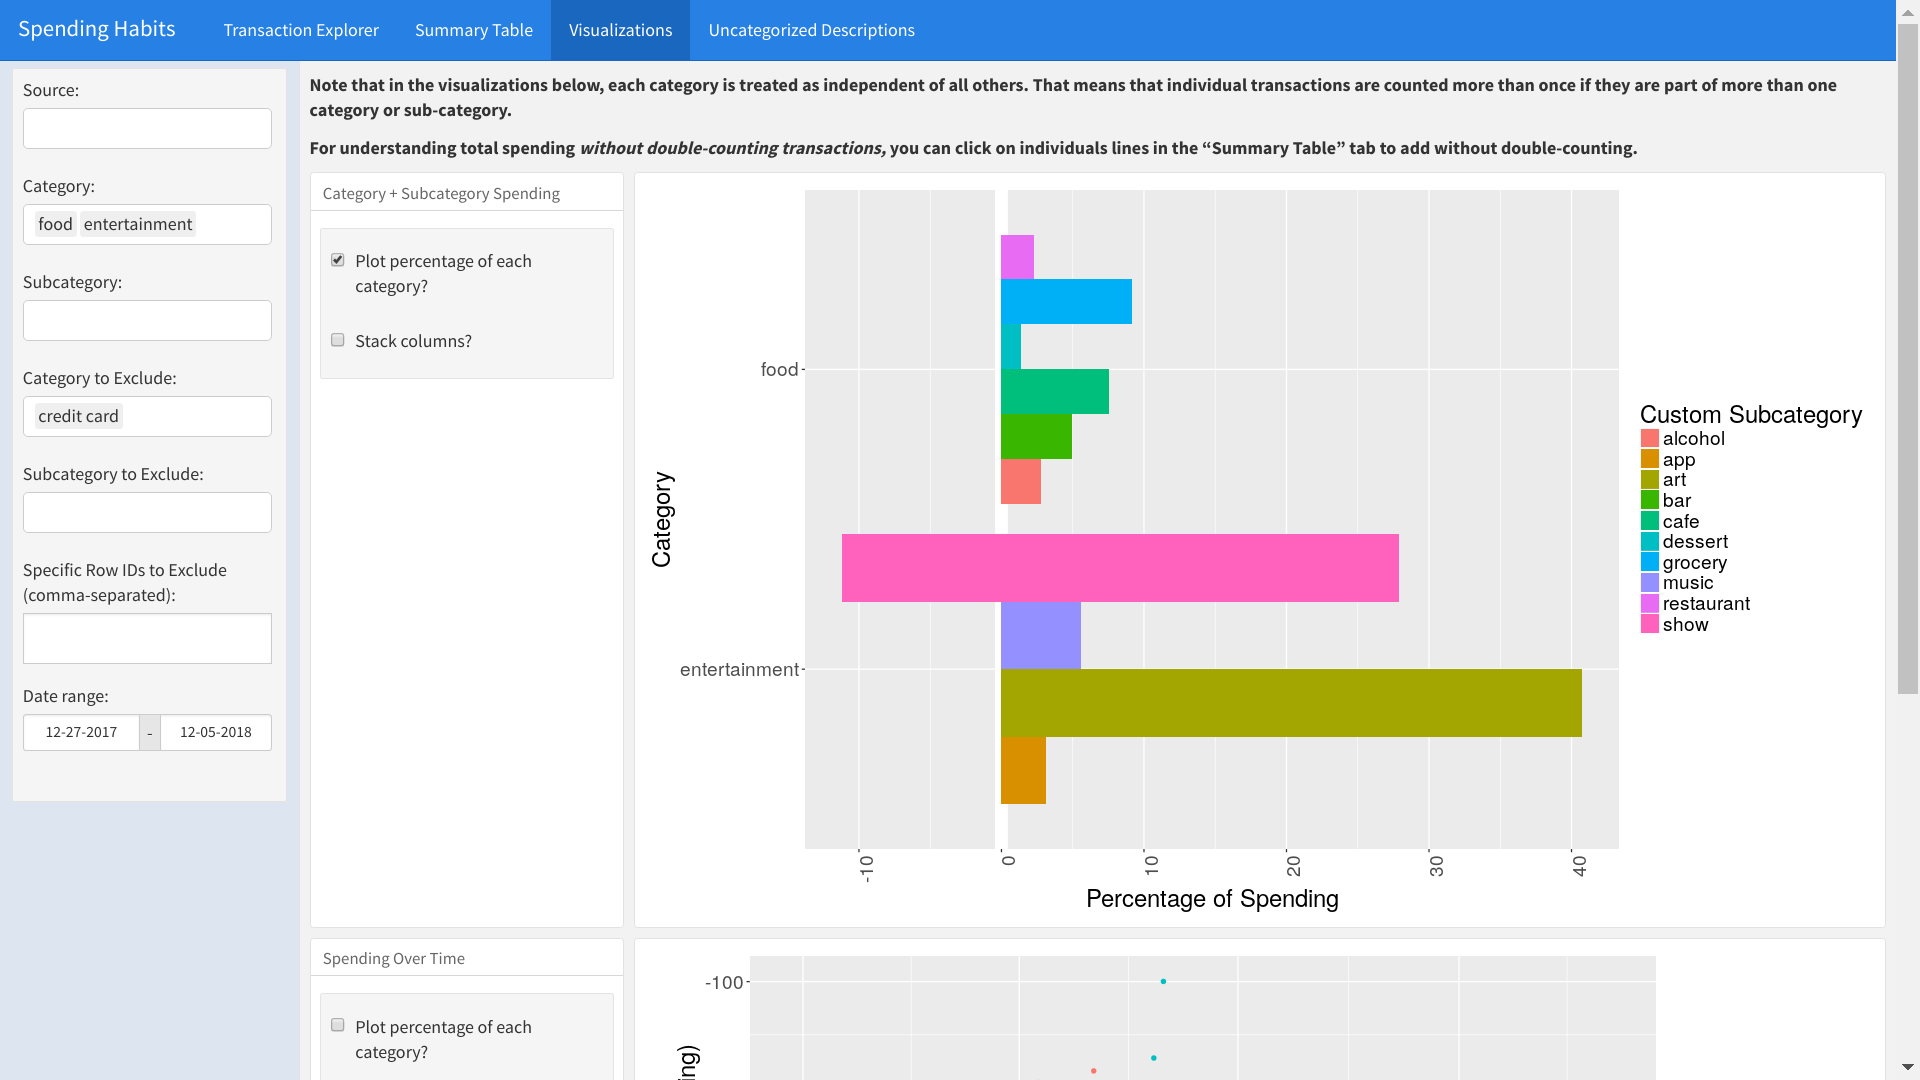Image resolution: width=1920 pixels, height=1080 pixels.
Task: Click the teal dessert bar for food
Action: pos(1011,346)
